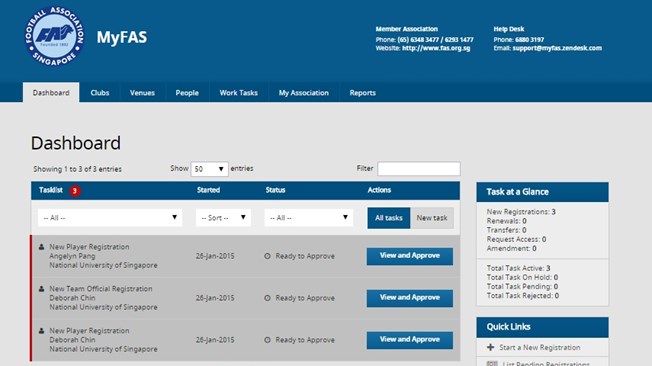Click the list icon beside List Pending Registrations

[492, 364]
